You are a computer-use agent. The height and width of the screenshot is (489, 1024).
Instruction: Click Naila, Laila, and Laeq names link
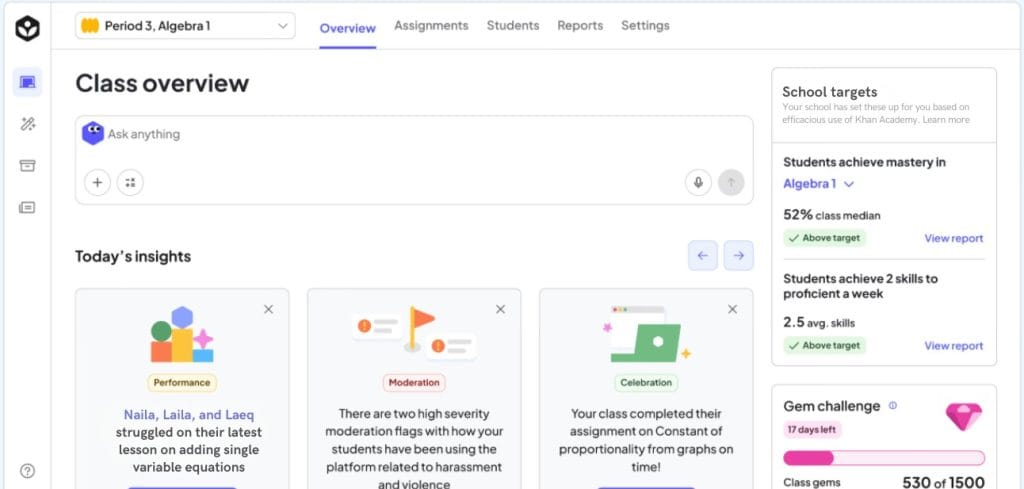pyautogui.click(x=189, y=415)
